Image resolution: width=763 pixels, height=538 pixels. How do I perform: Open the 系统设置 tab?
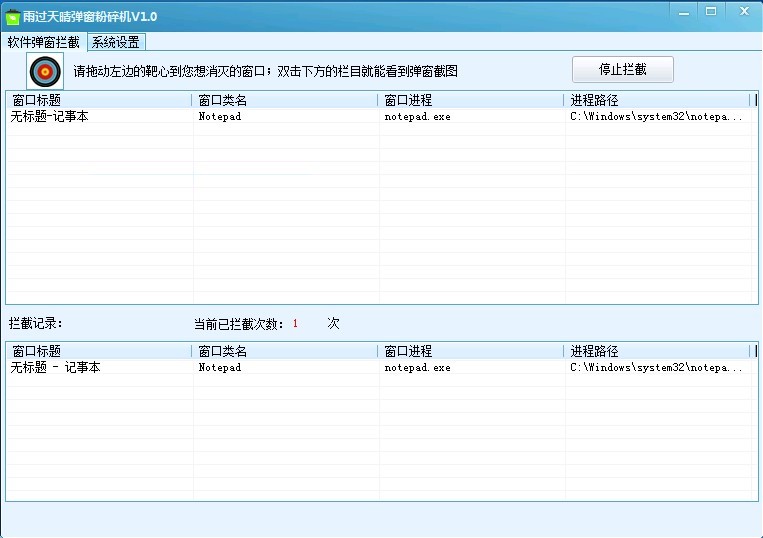(116, 42)
